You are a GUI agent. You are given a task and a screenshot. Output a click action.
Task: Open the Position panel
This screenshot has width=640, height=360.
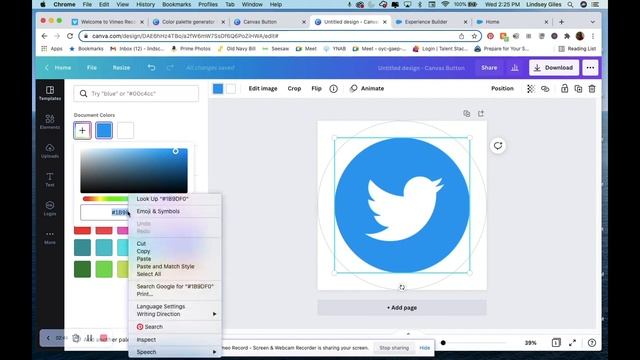click(502, 89)
